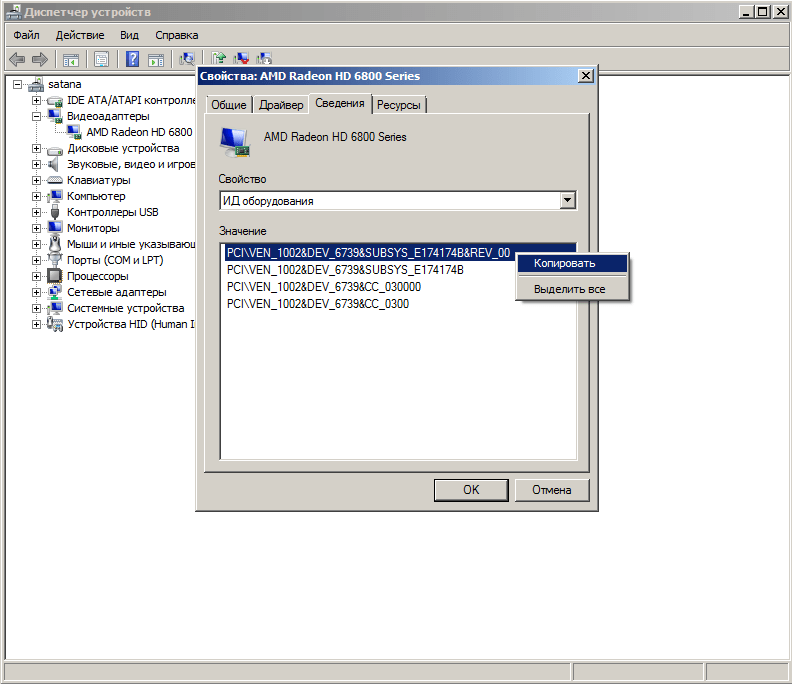Select the Мыши и иные указывающие label
The height and width of the screenshot is (684, 792).
pos(131,244)
